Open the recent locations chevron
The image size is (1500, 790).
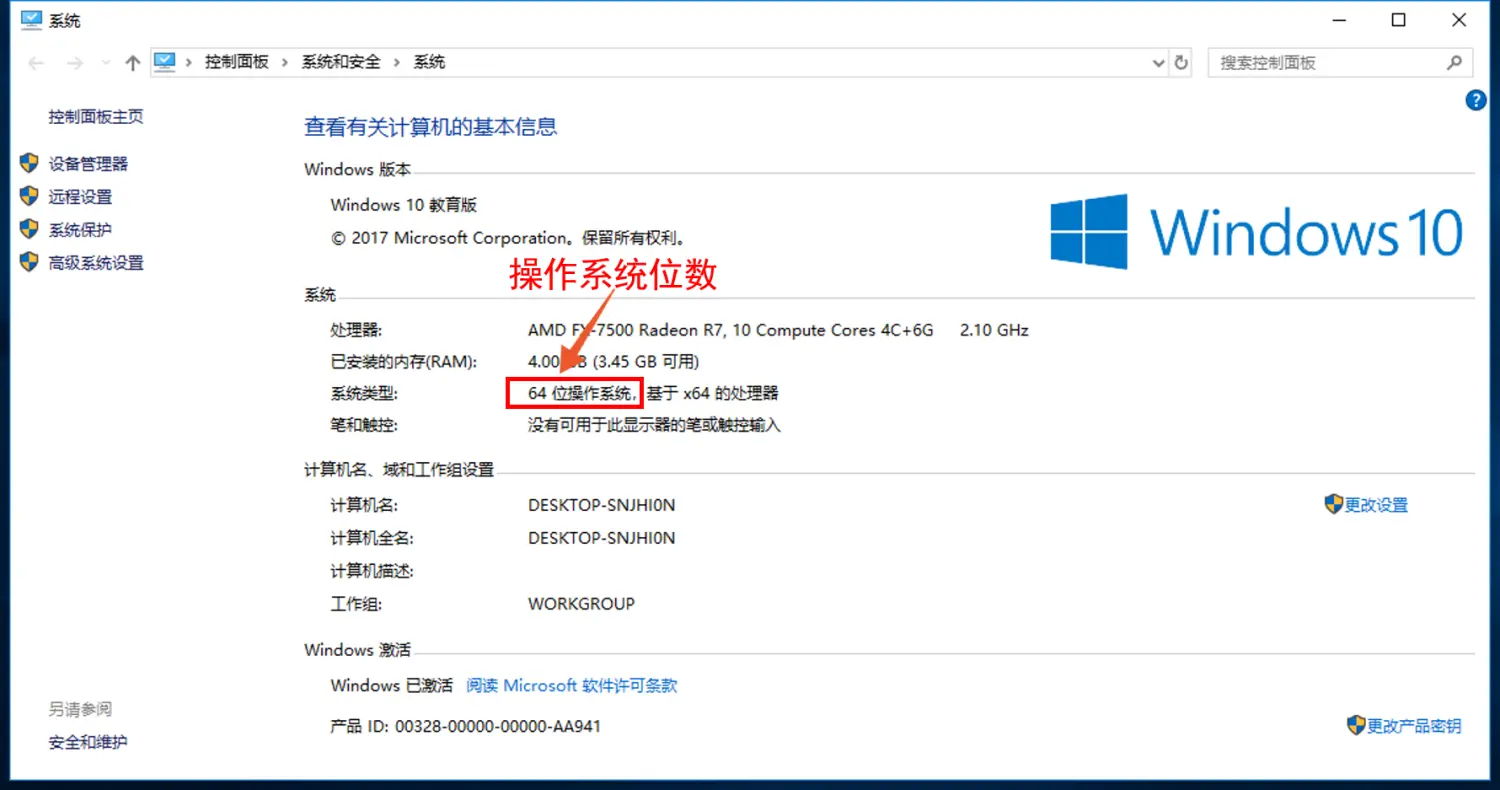106,63
